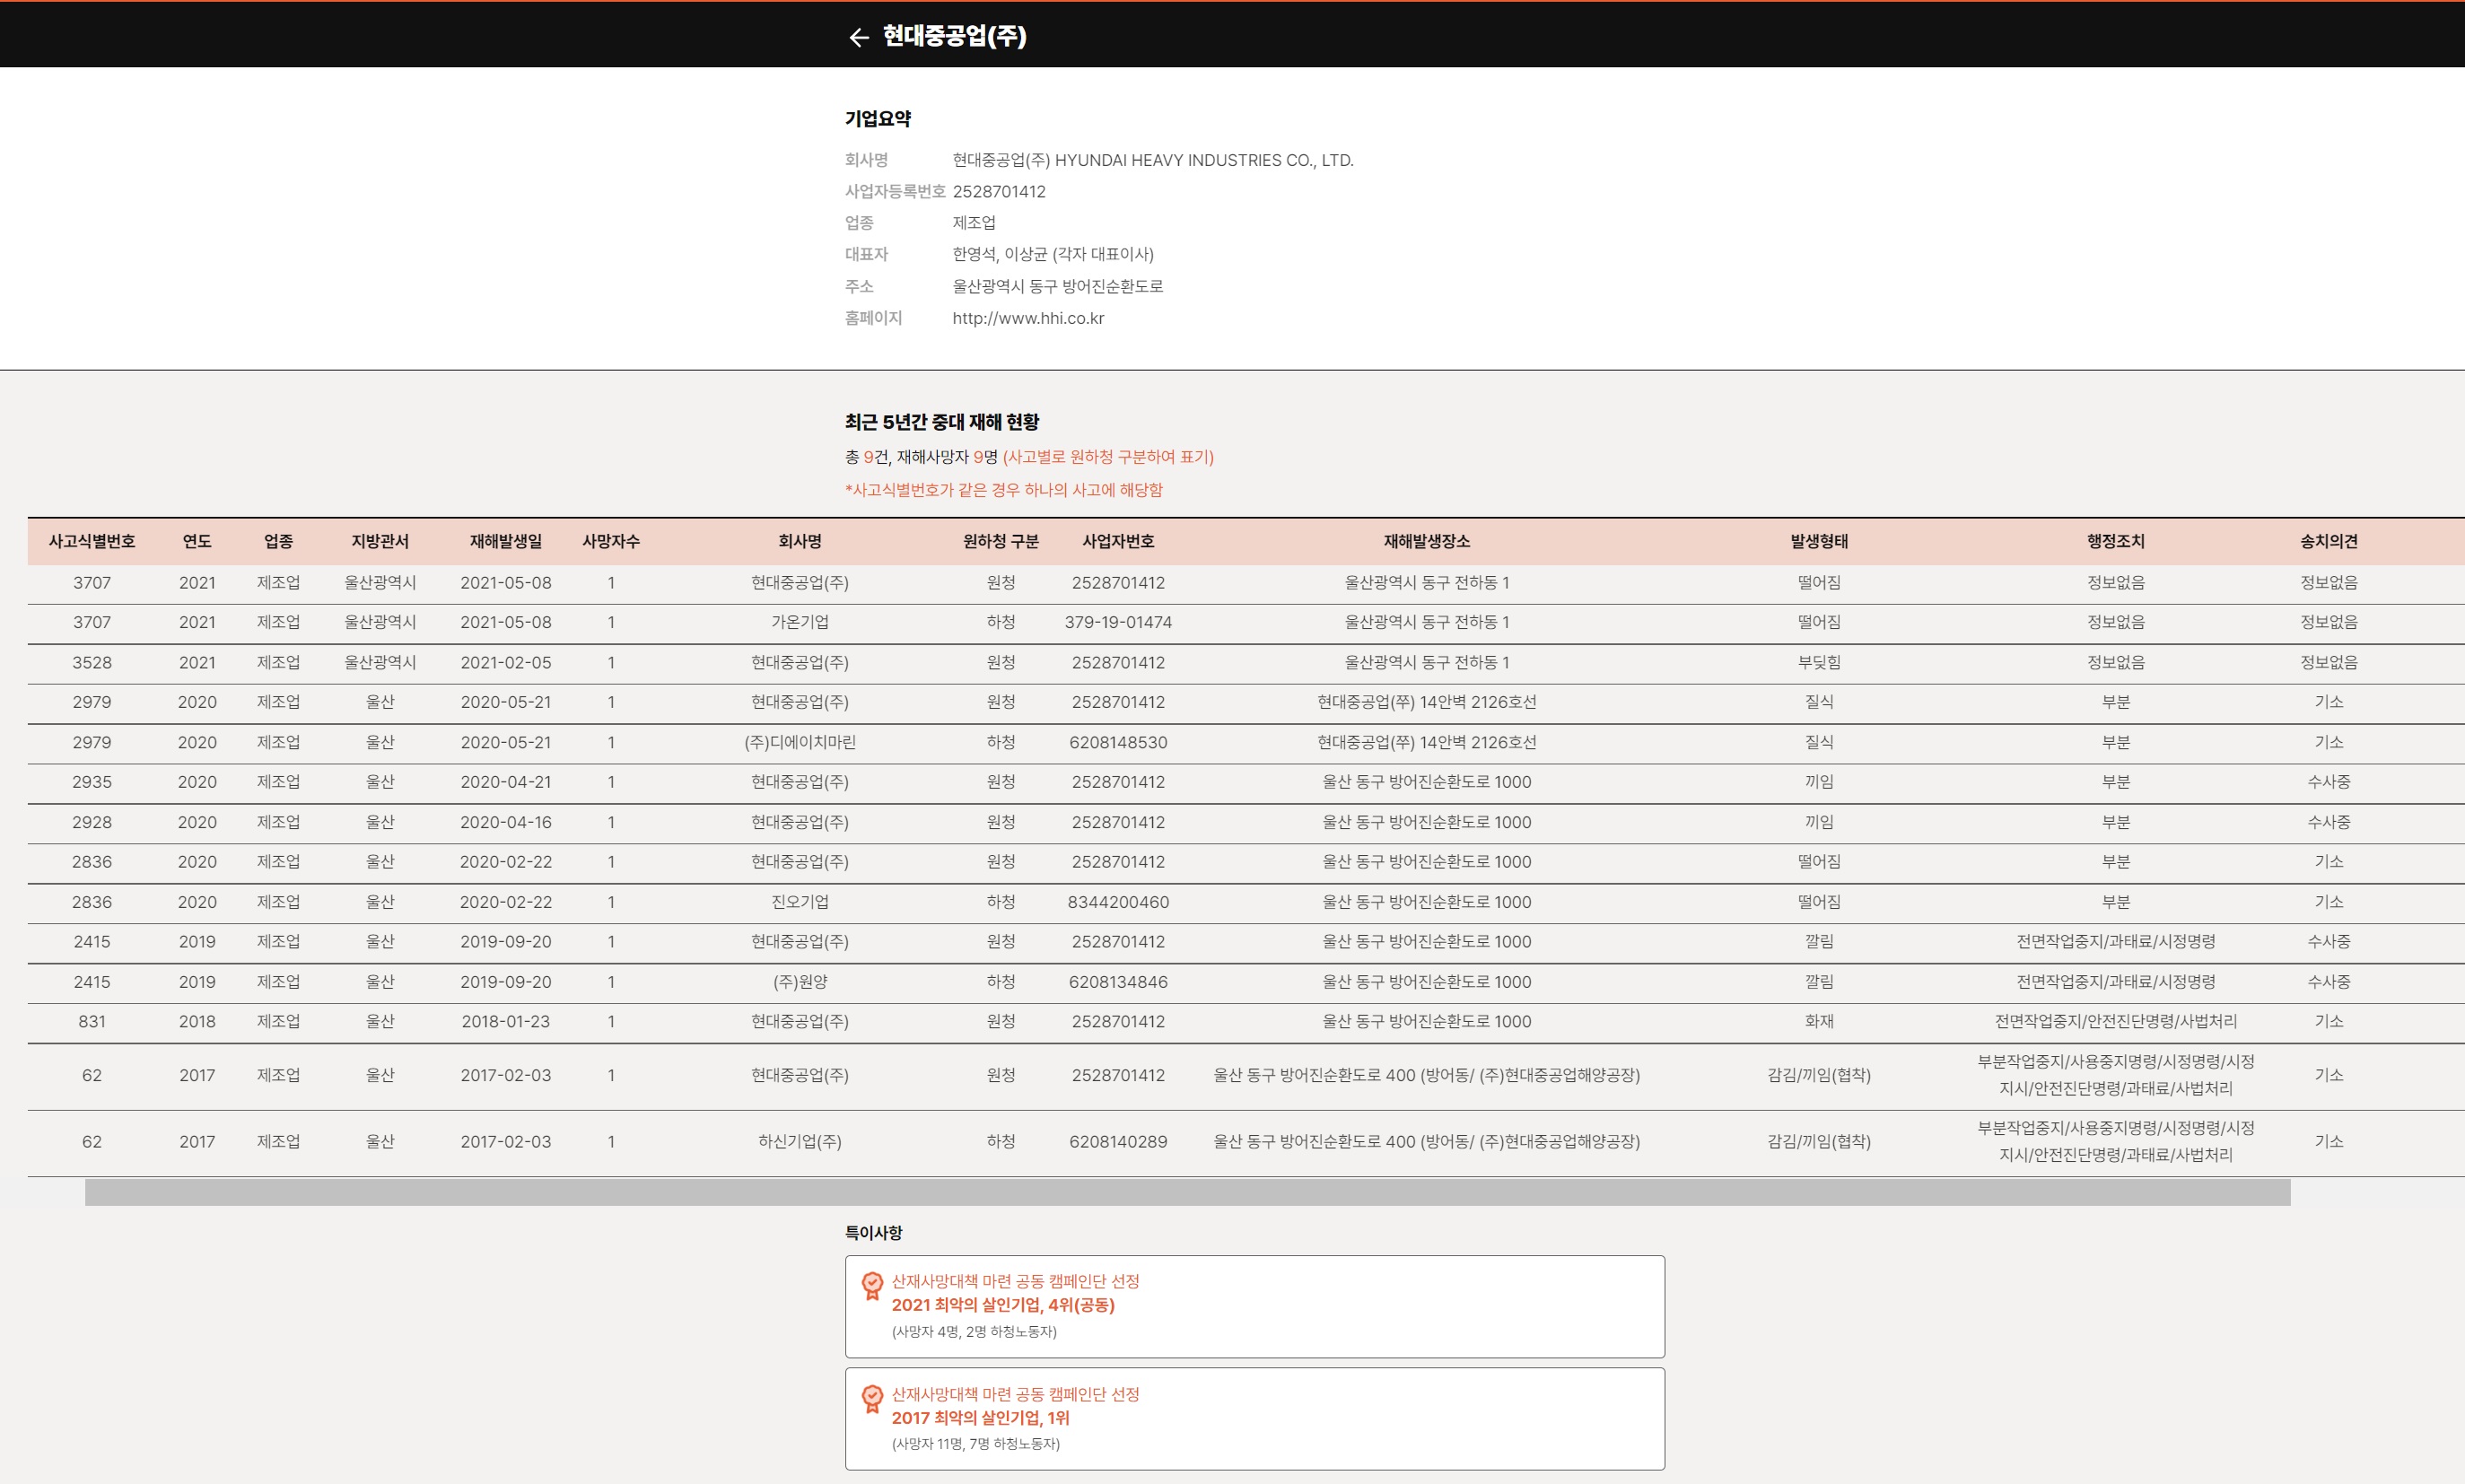Select the 가온기업 subcontractor row

799,622
